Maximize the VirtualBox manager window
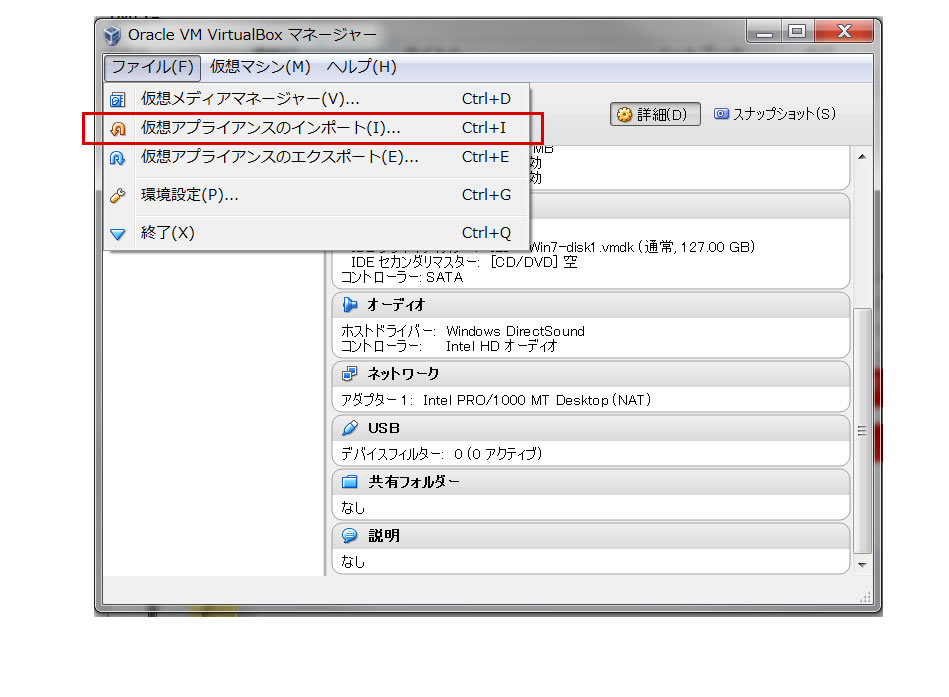The image size is (949, 697). (797, 31)
